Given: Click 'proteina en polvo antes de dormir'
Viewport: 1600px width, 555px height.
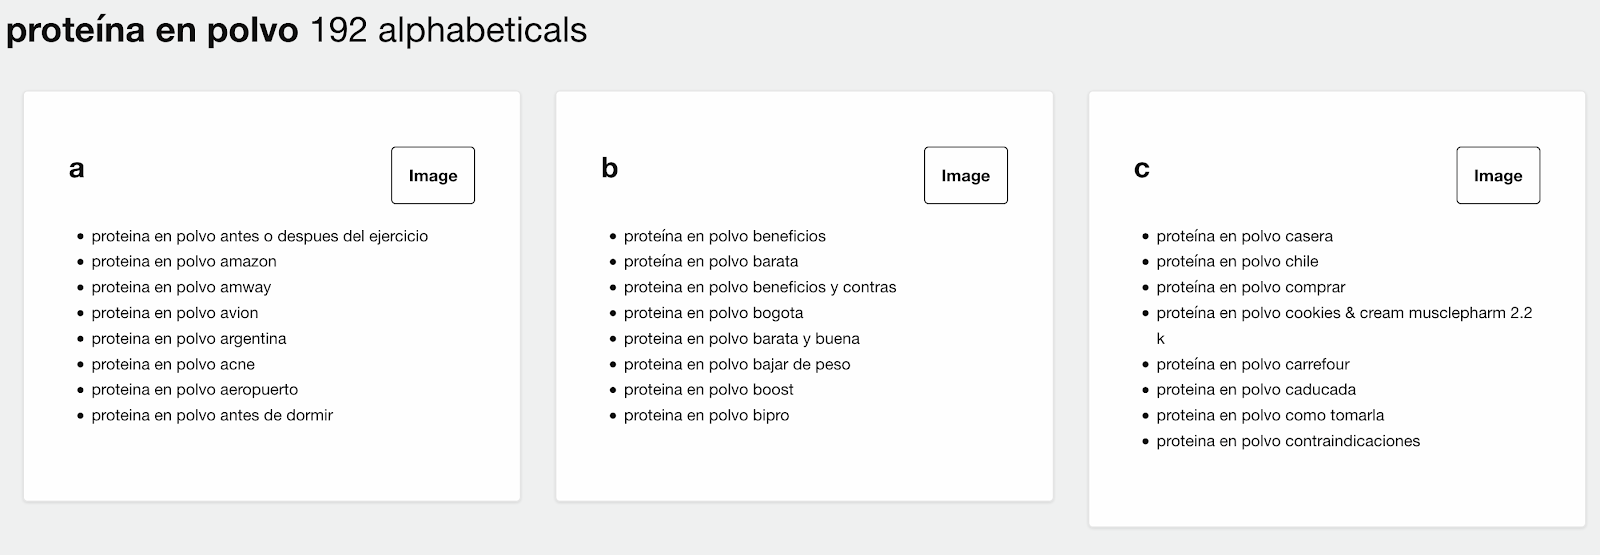Looking at the screenshot, I should click(212, 415).
